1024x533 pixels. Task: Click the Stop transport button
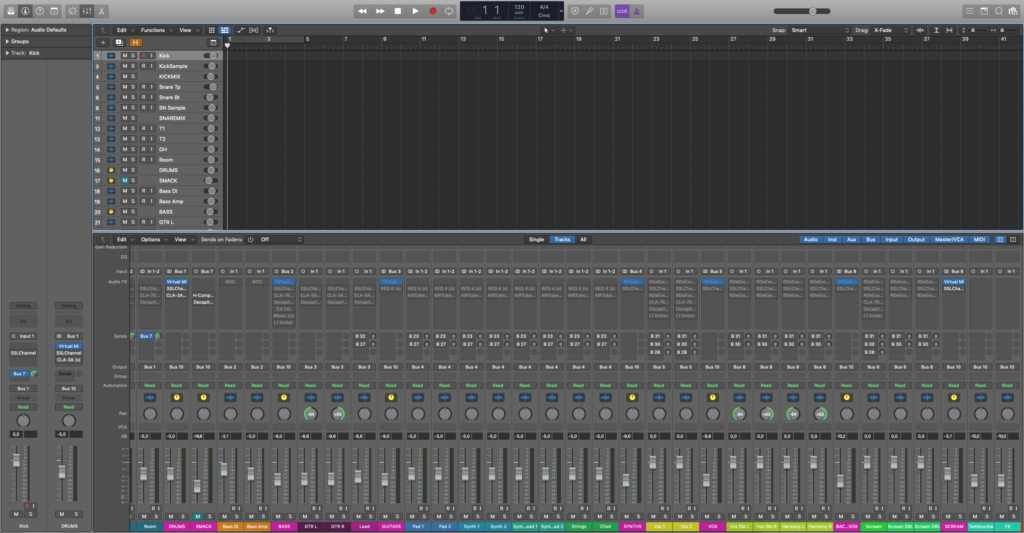pos(398,11)
